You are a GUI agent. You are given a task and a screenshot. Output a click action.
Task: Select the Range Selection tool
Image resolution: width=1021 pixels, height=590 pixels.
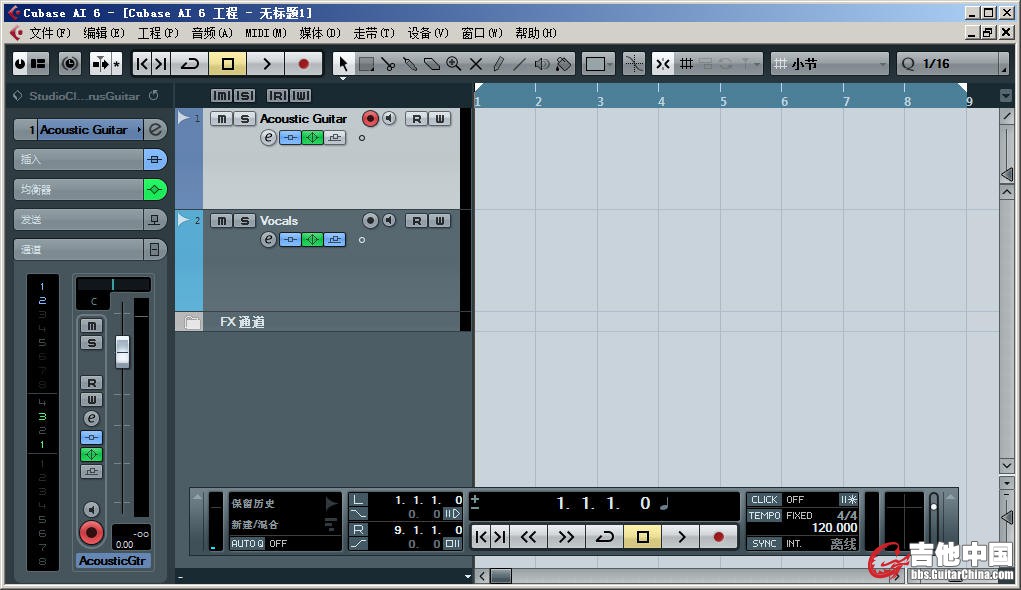coord(366,64)
